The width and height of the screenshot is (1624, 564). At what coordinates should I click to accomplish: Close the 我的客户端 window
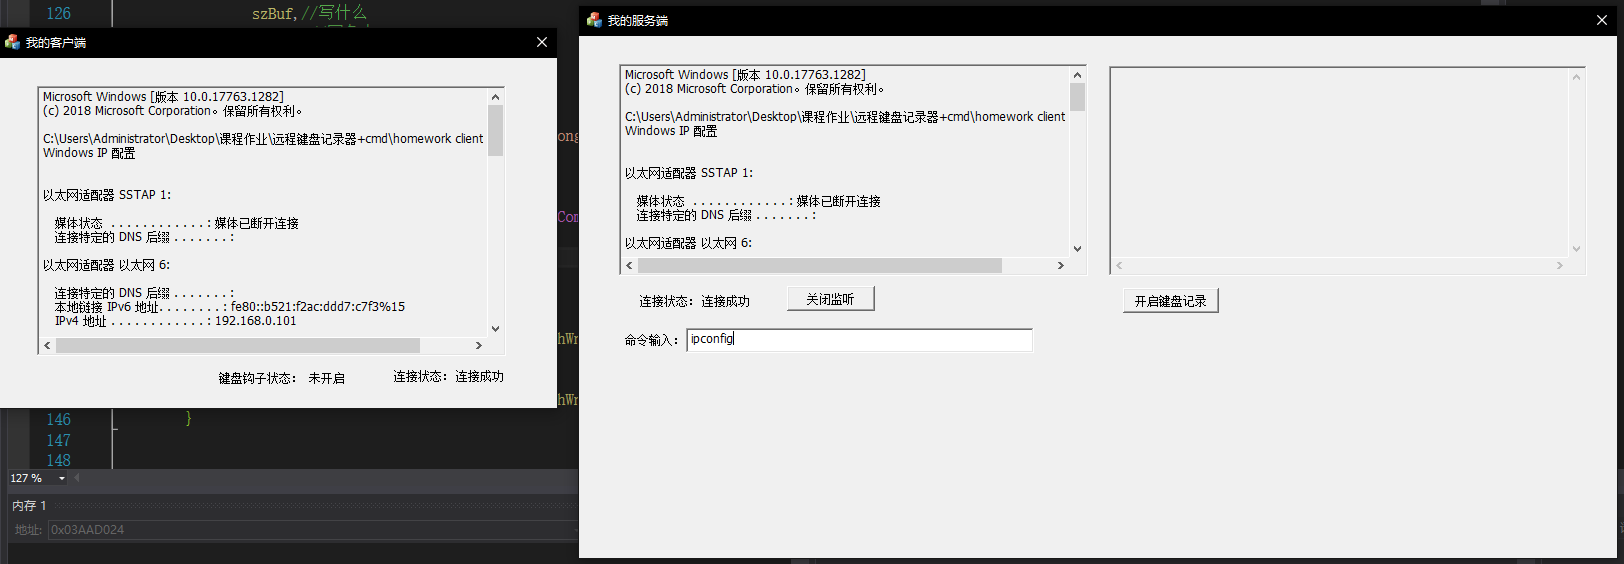pyautogui.click(x=542, y=42)
